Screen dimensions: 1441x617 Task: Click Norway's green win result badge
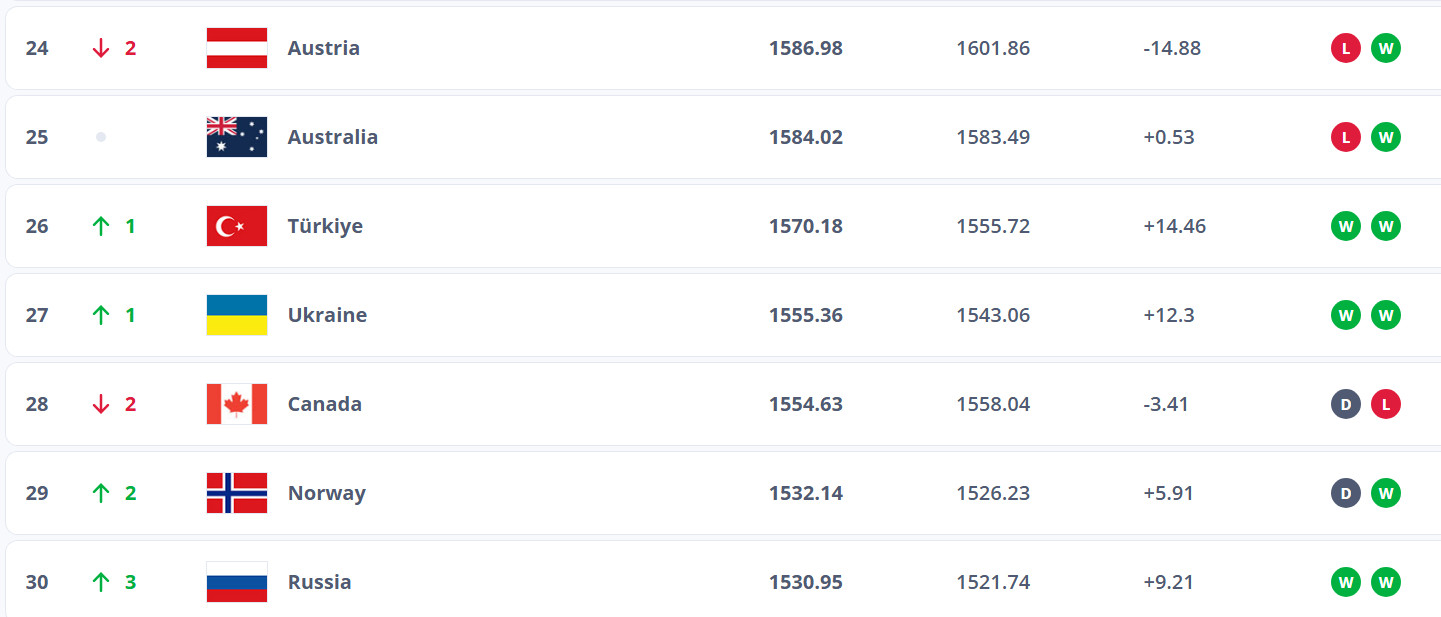coord(1385,493)
